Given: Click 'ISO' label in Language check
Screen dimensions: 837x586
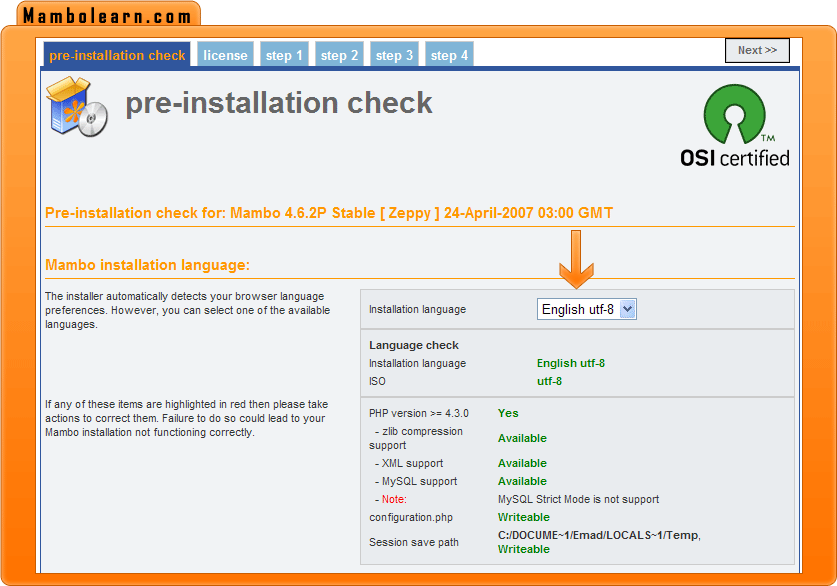Looking at the screenshot, I should click(377, 381).
